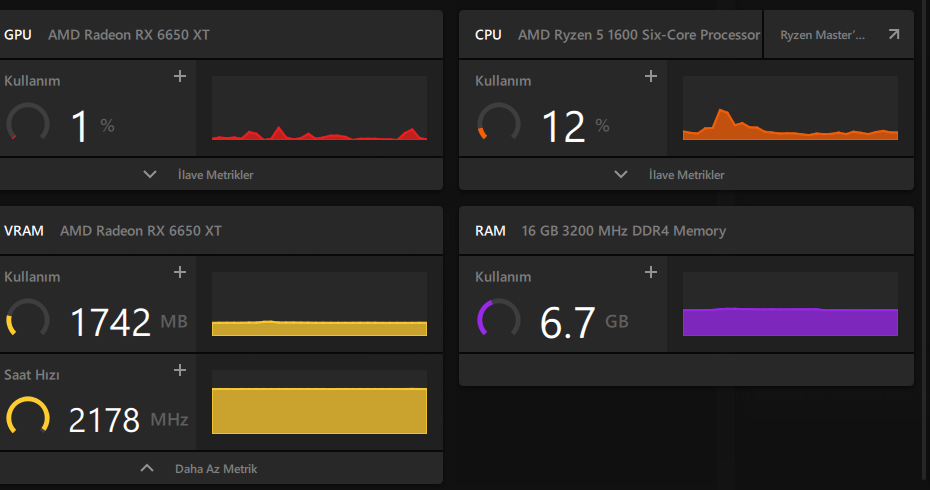The image size is (930, 490).
Task: Expand İlave Metrikler under CPU
Action: point(669,175)
